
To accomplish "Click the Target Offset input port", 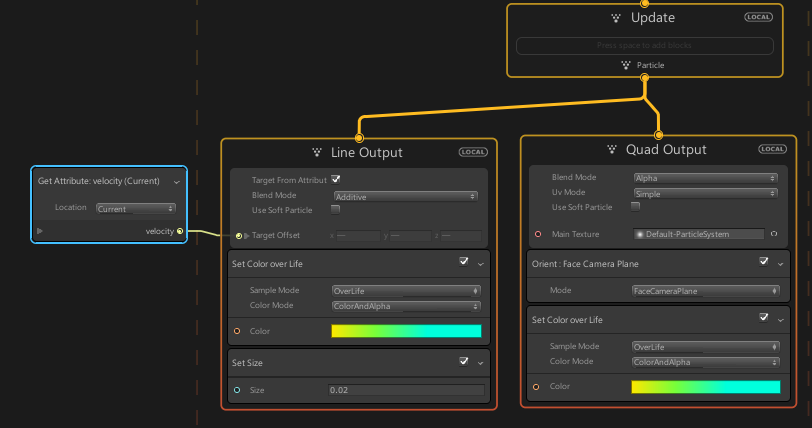I will click(x=239, y=236).
